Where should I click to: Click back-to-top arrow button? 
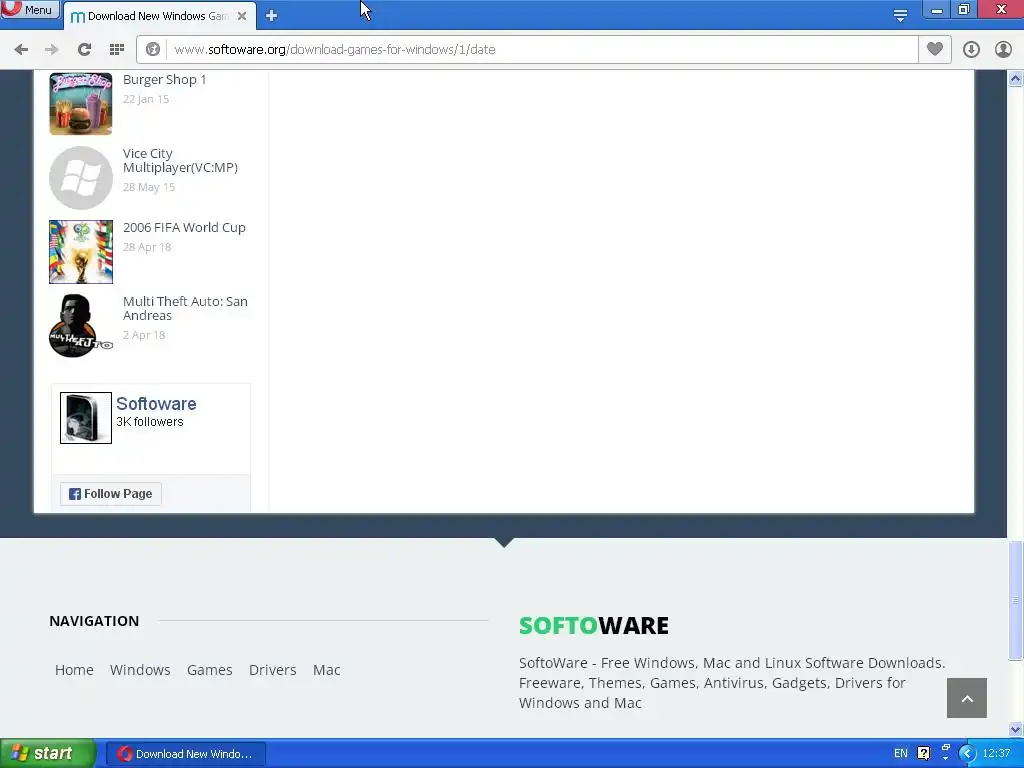click(967, 698)
